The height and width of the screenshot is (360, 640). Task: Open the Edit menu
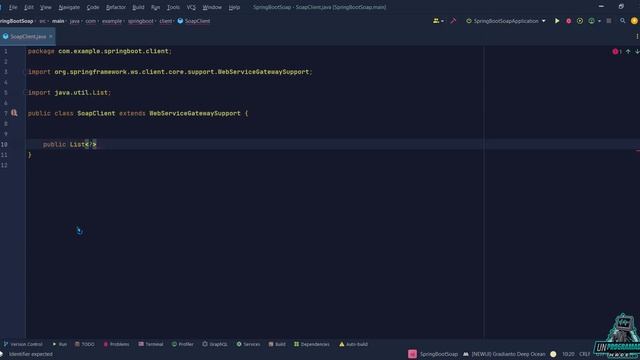(x=29, y=7)
